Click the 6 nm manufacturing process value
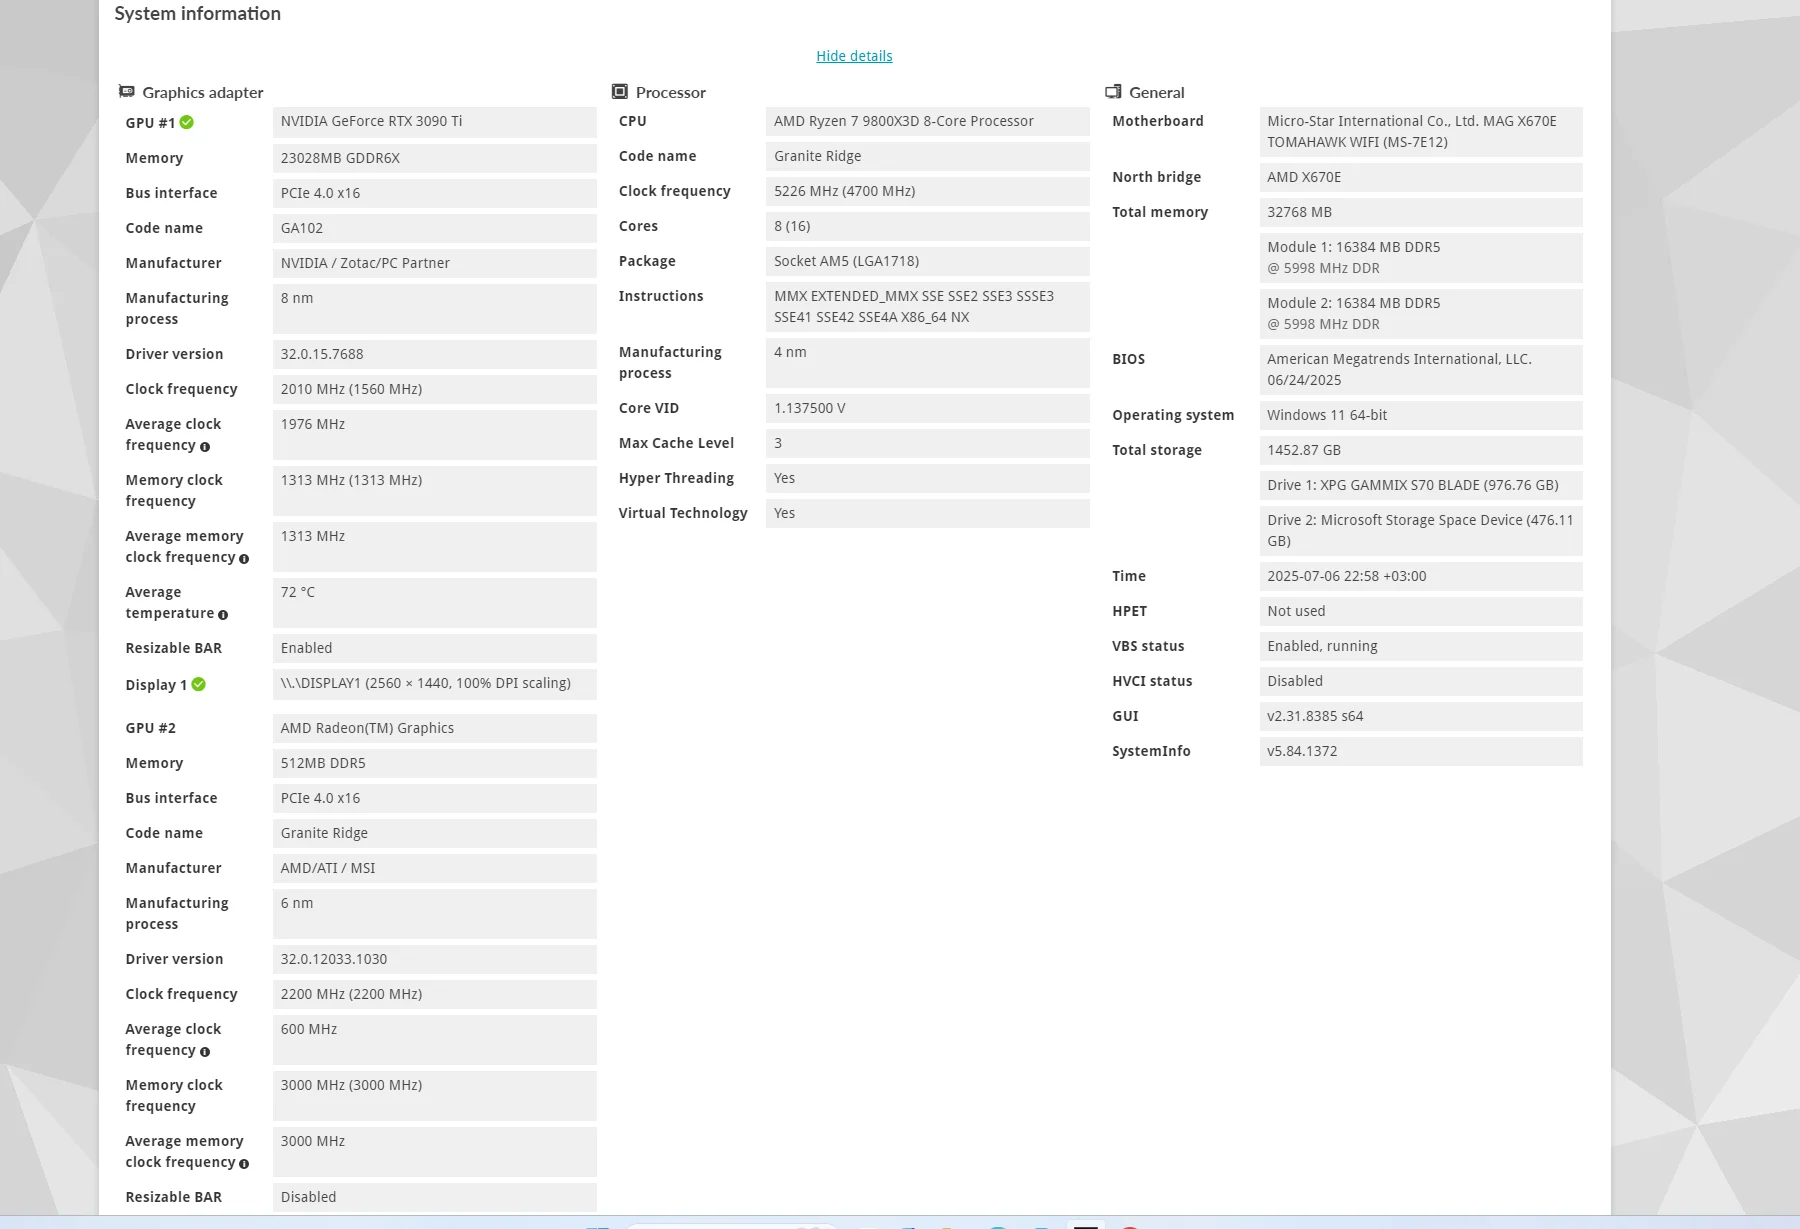The height and width of the screenshot is (1229, 1800). pos(435,913)
